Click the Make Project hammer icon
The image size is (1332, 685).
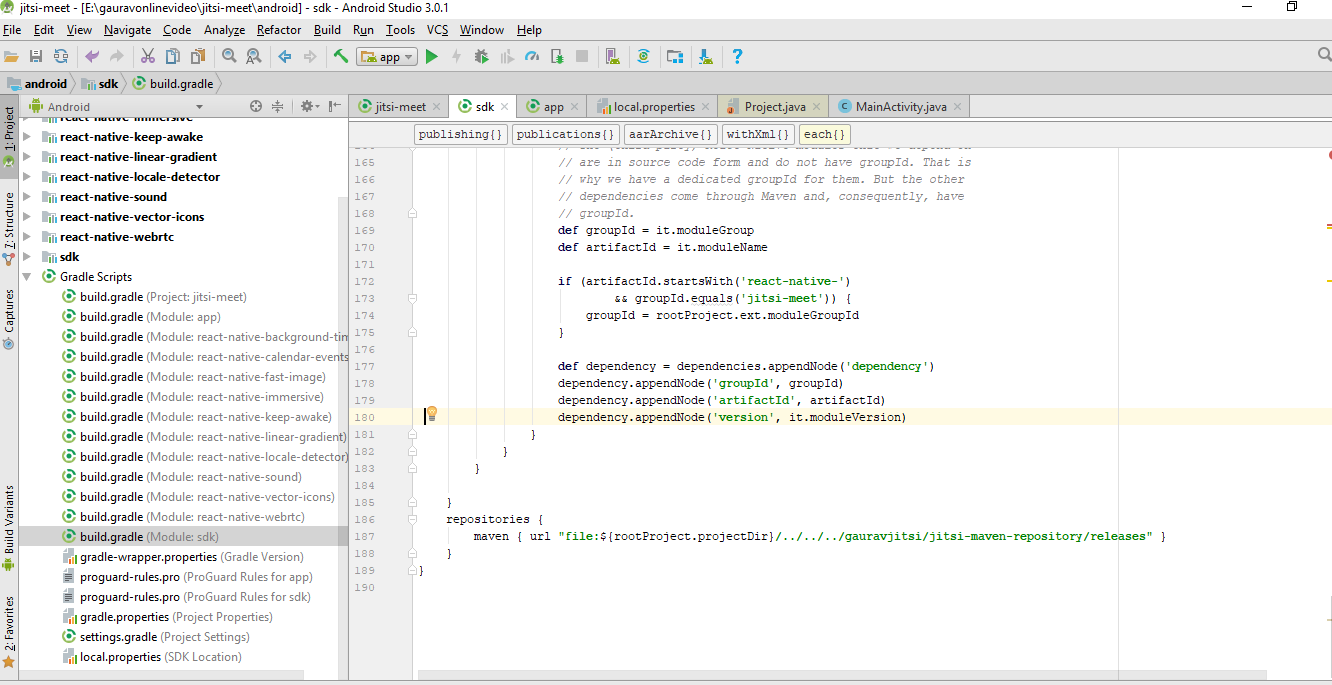tap(338, 57)
